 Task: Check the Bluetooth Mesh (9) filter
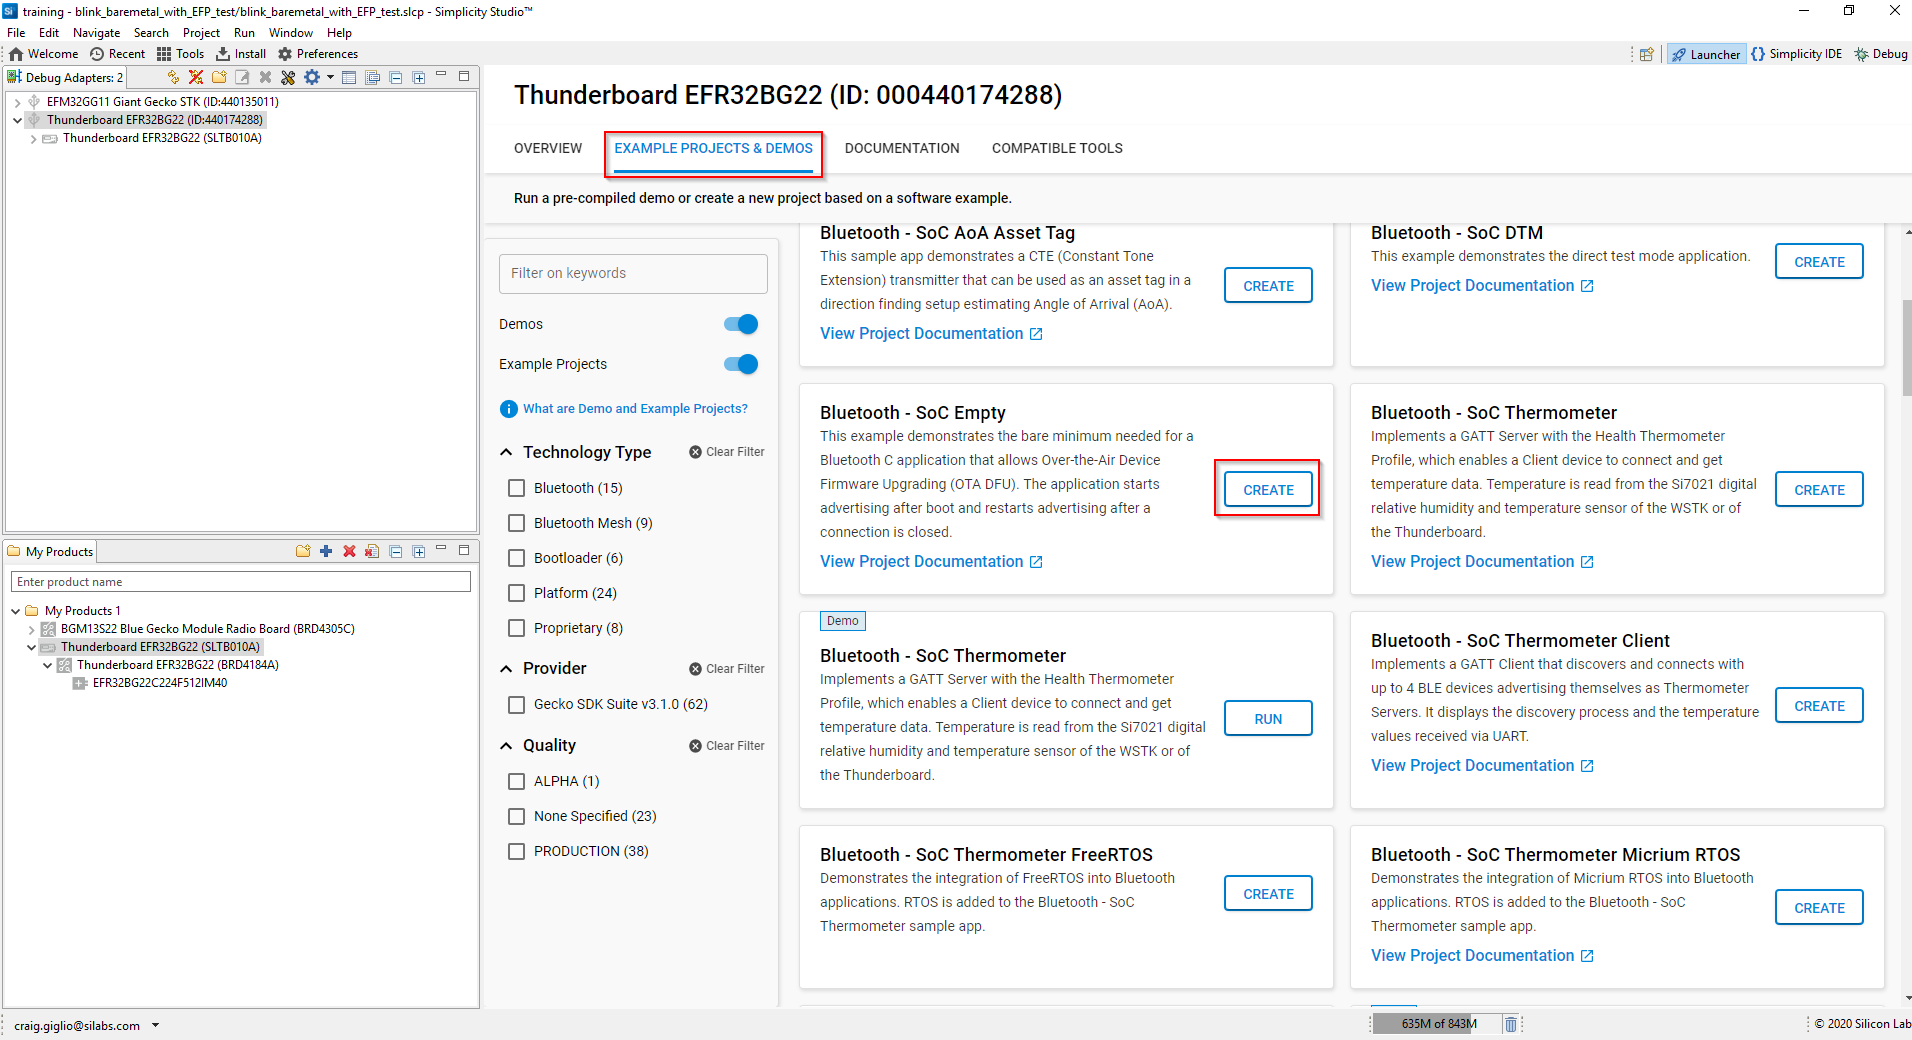pos(517,523)
